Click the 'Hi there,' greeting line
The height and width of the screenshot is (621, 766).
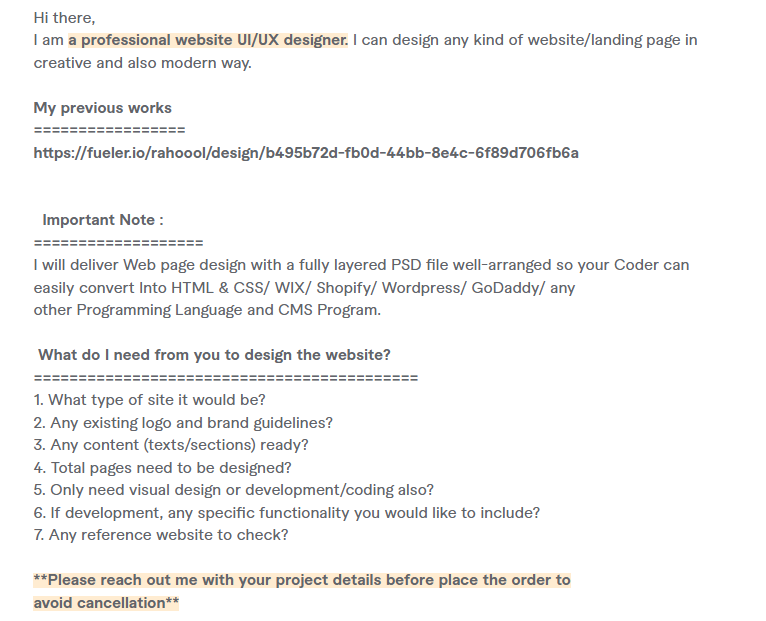pos(65,18)
